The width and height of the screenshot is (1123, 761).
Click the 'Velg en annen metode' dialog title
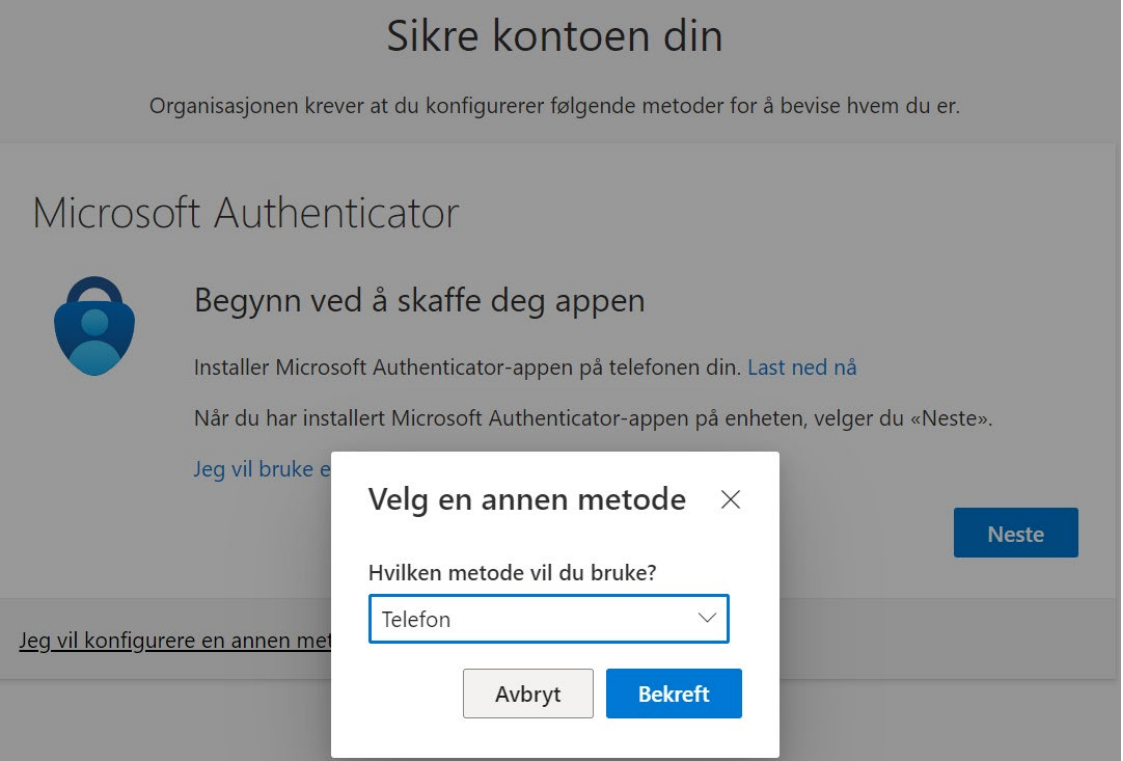[x=526, y=499]
